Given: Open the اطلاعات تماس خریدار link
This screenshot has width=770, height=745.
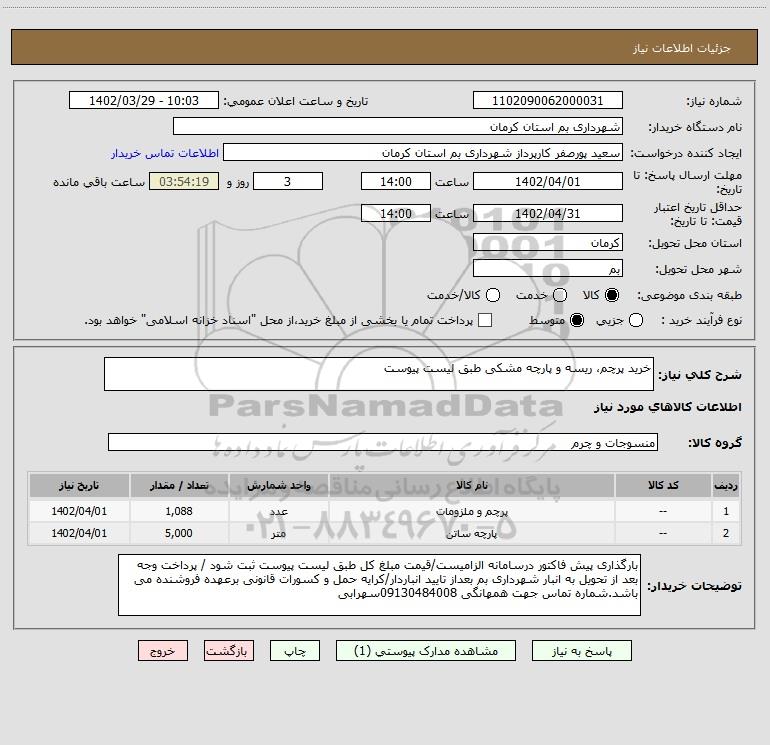Looking at the screenshot, I should [165, 153].
